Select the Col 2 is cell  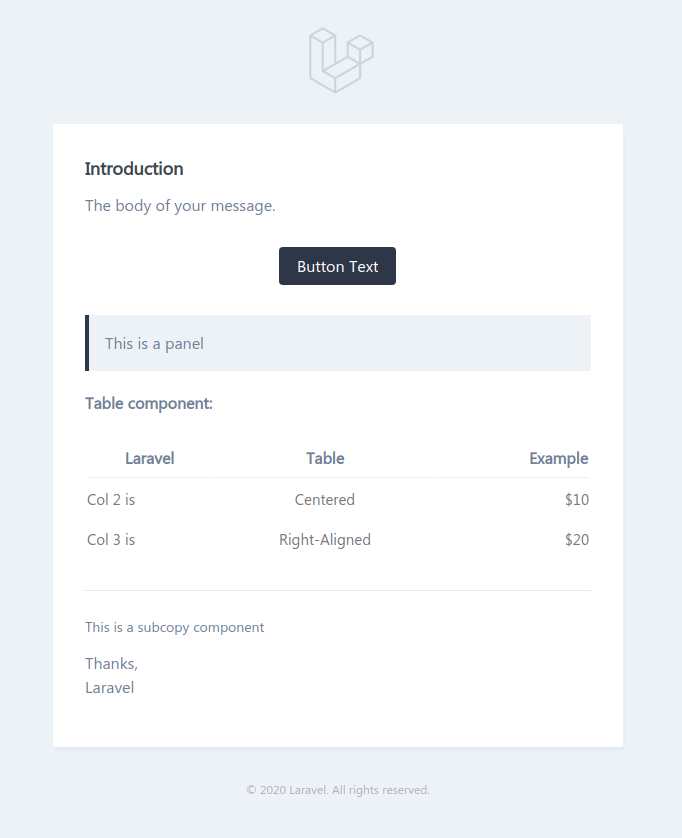point(110,499)
